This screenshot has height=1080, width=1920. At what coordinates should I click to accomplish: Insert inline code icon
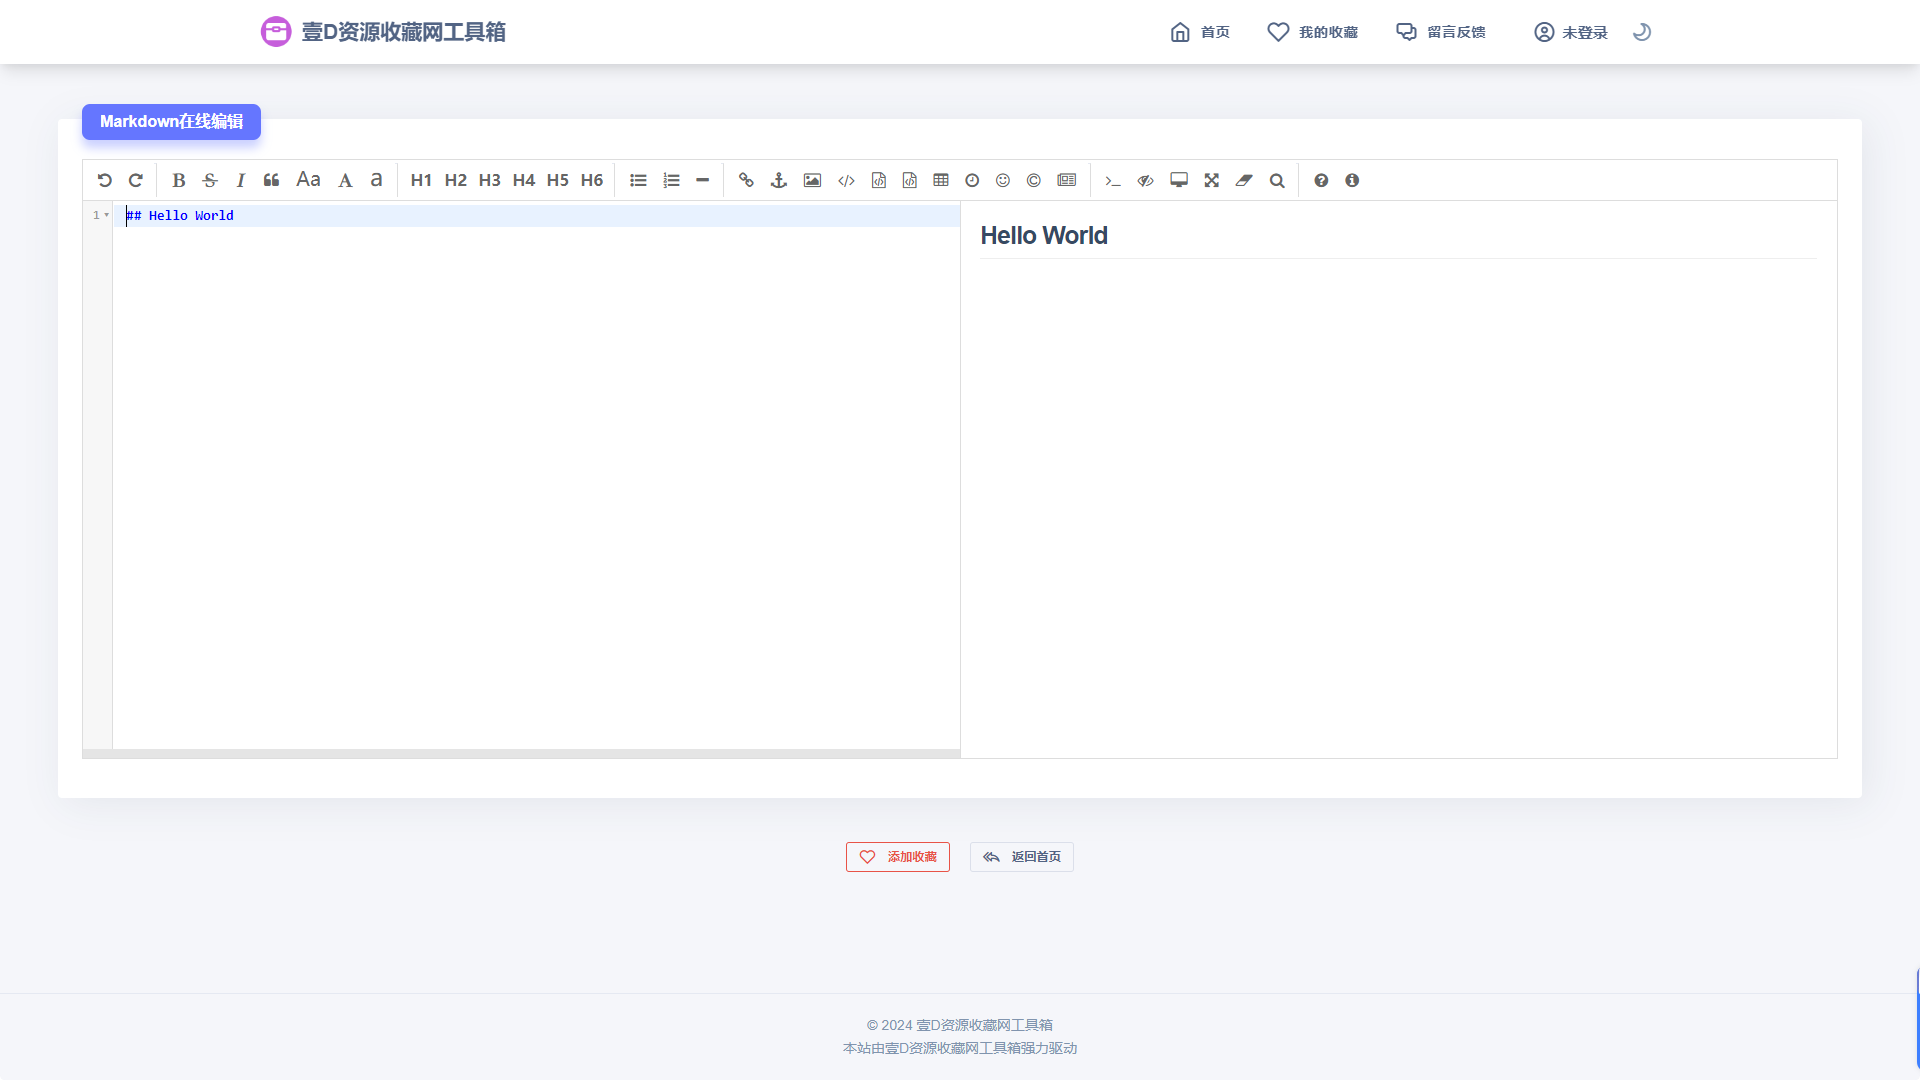click(x=846, y=180)
